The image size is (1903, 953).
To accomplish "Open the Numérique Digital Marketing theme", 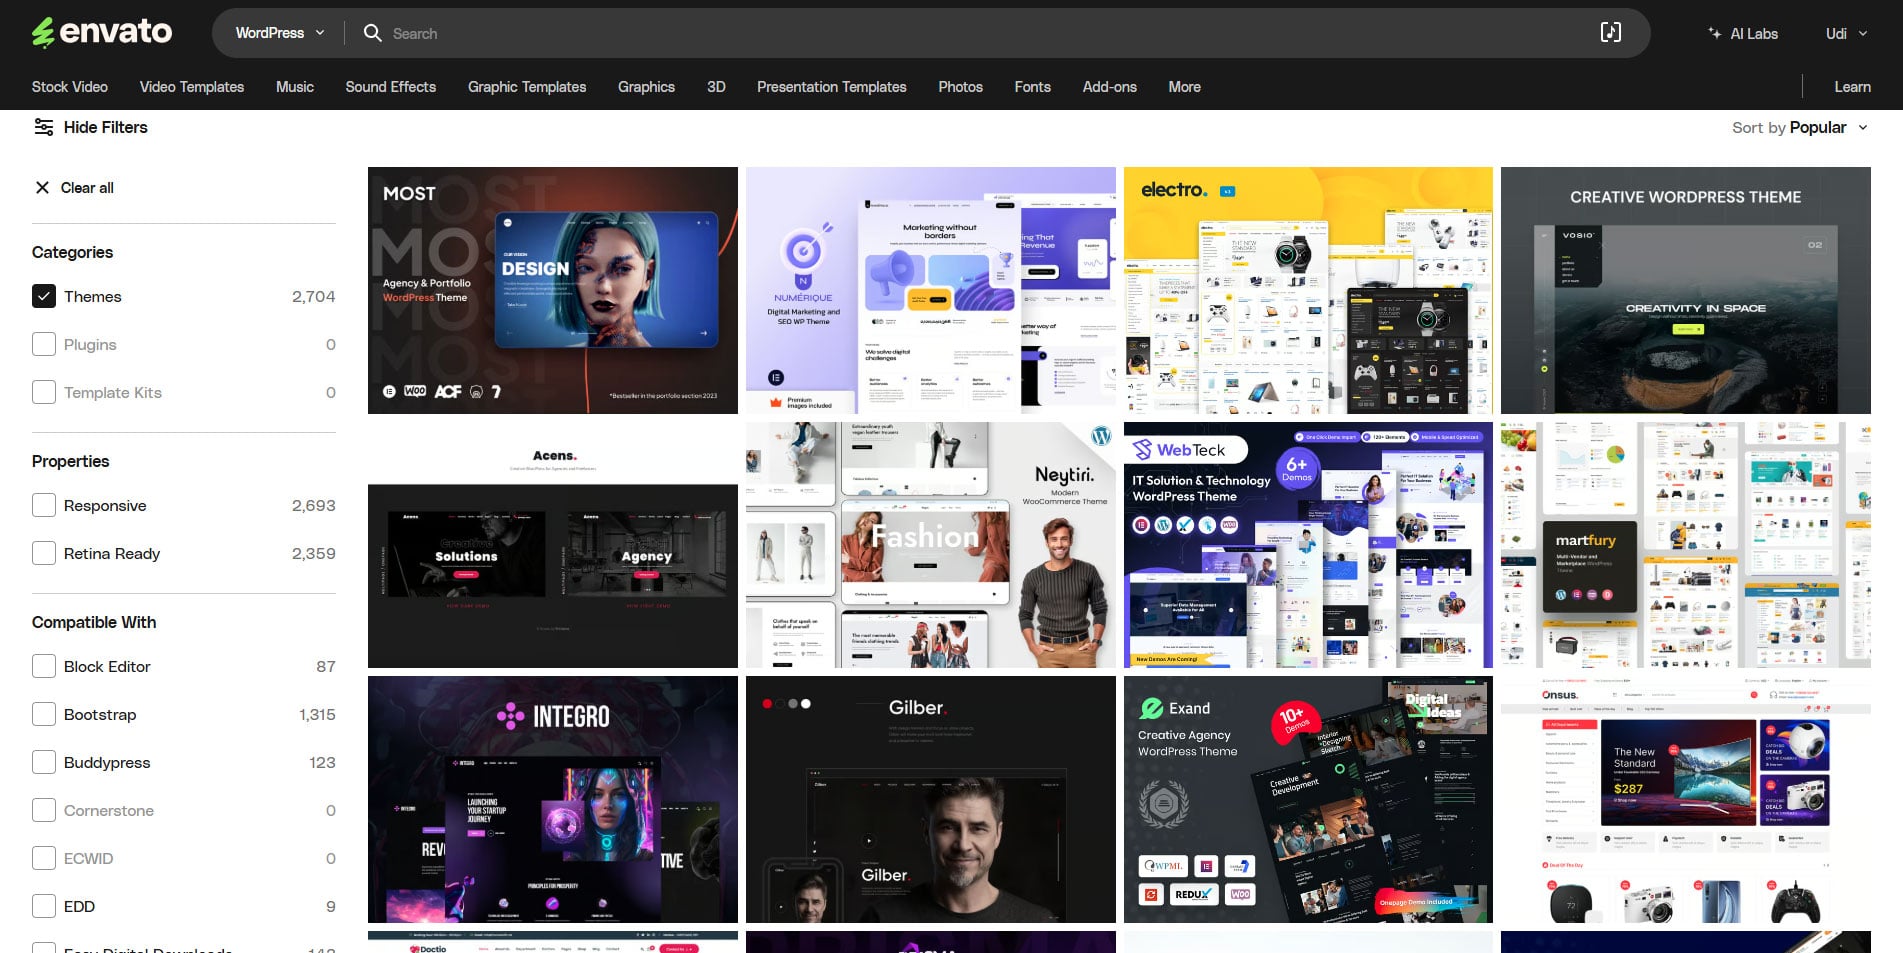I will tap(931, 290).
